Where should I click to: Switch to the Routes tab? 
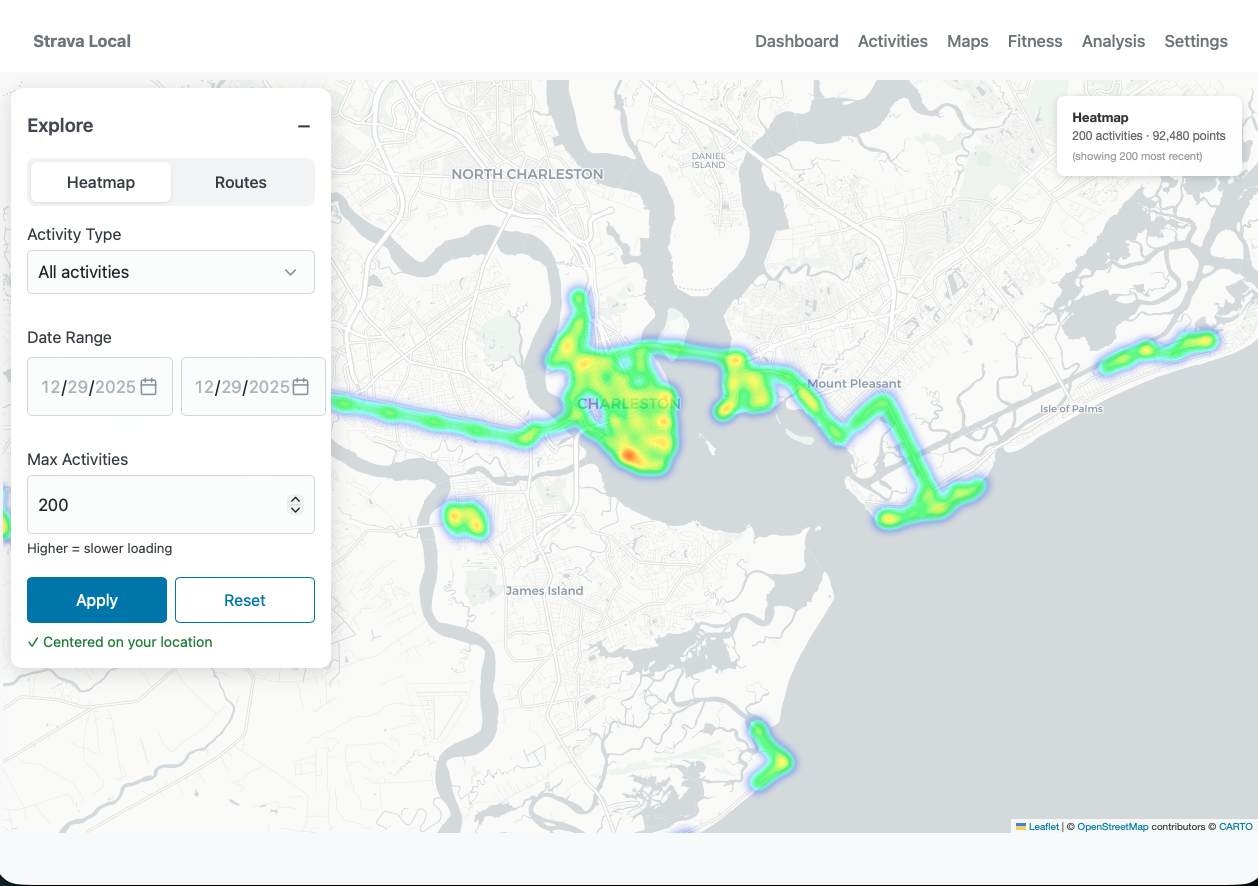coord(240,182)
